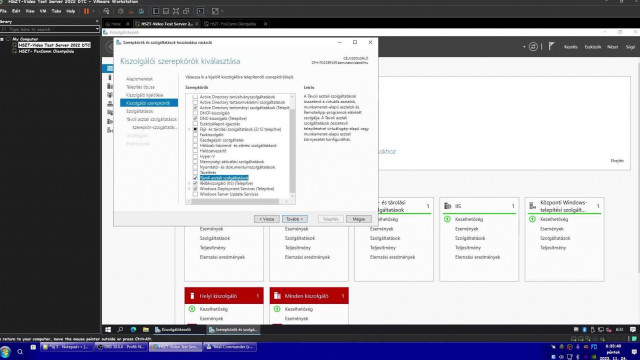
Task: Cancel the wizard with Mégse
Action: [359, 219]
